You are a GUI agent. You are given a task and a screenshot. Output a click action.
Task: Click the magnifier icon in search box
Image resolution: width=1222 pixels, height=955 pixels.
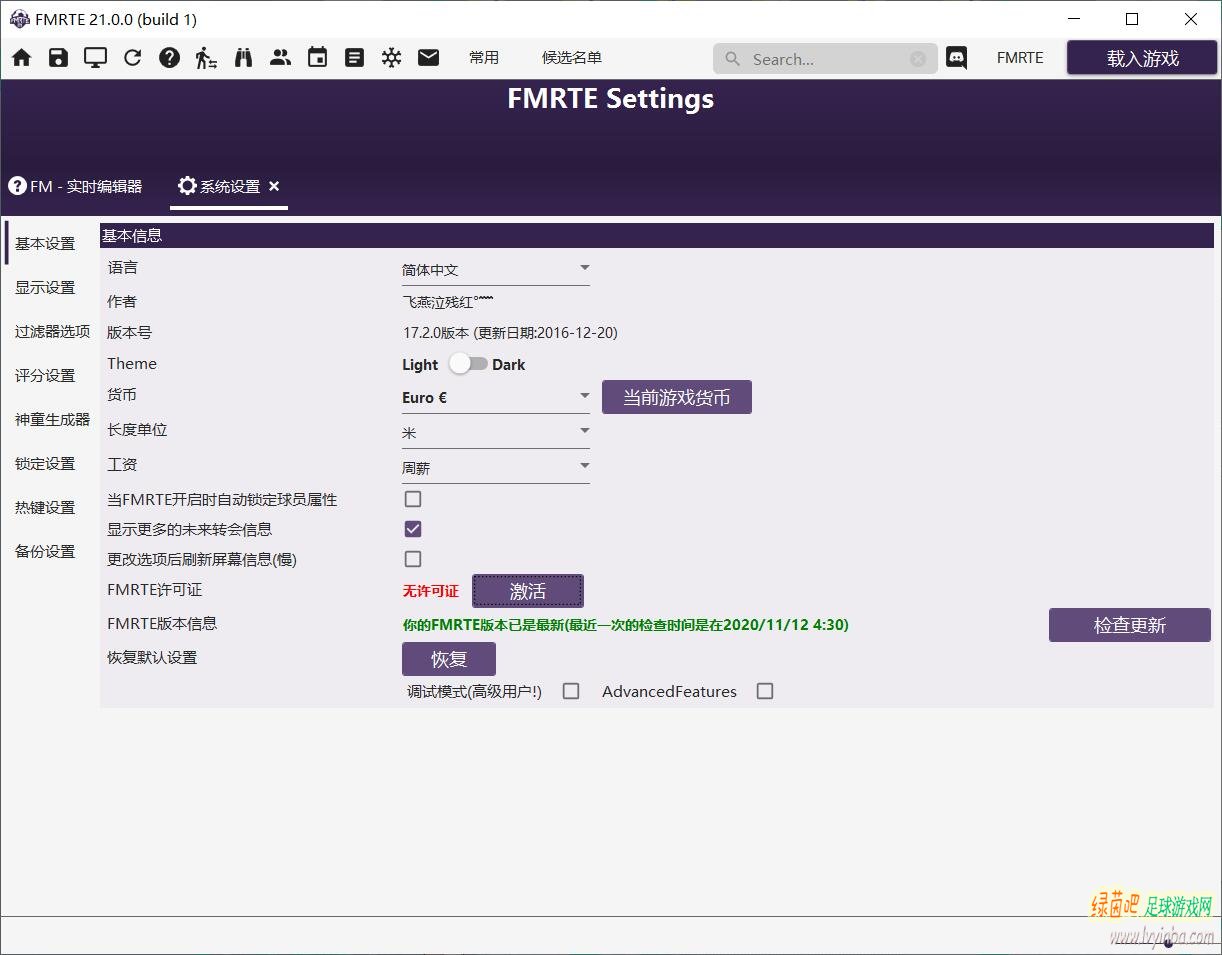(x=733, y=59)
